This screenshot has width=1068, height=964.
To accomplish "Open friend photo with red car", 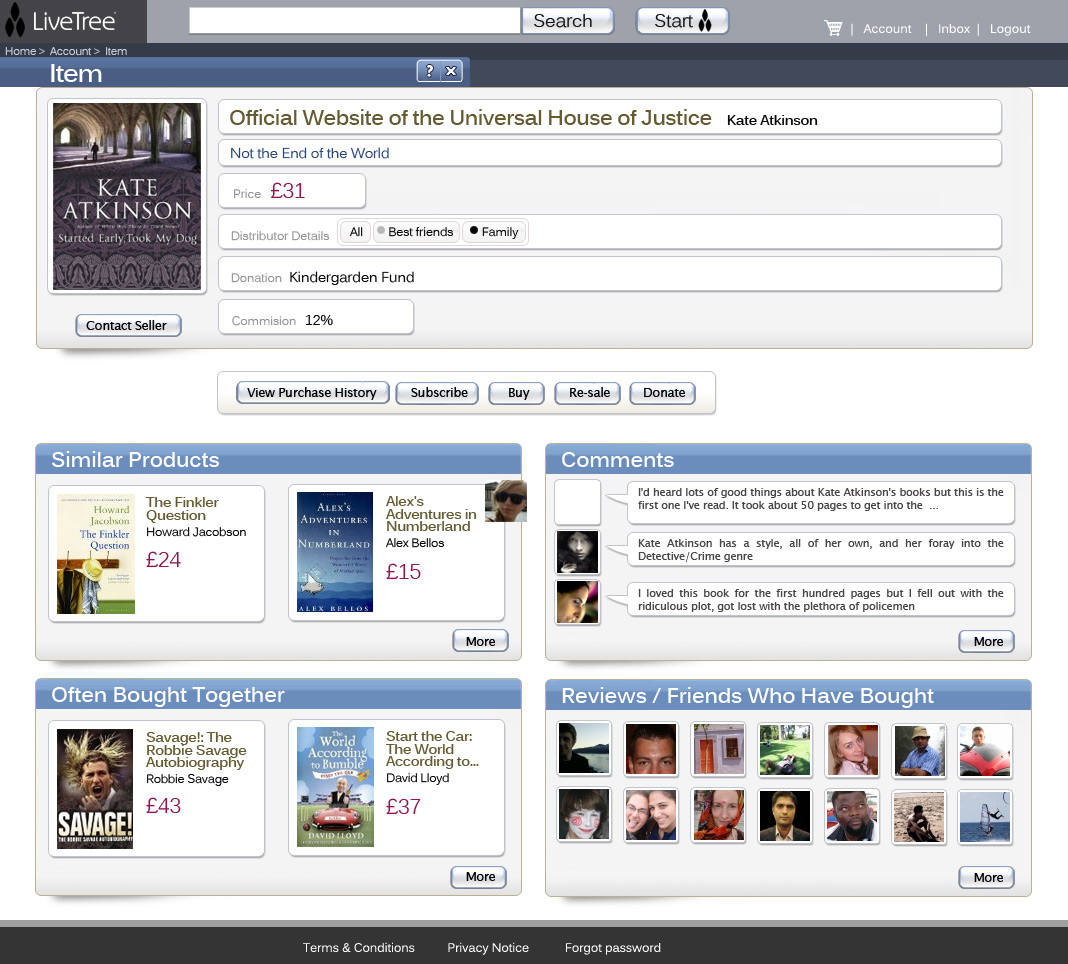I will (985, 751).
